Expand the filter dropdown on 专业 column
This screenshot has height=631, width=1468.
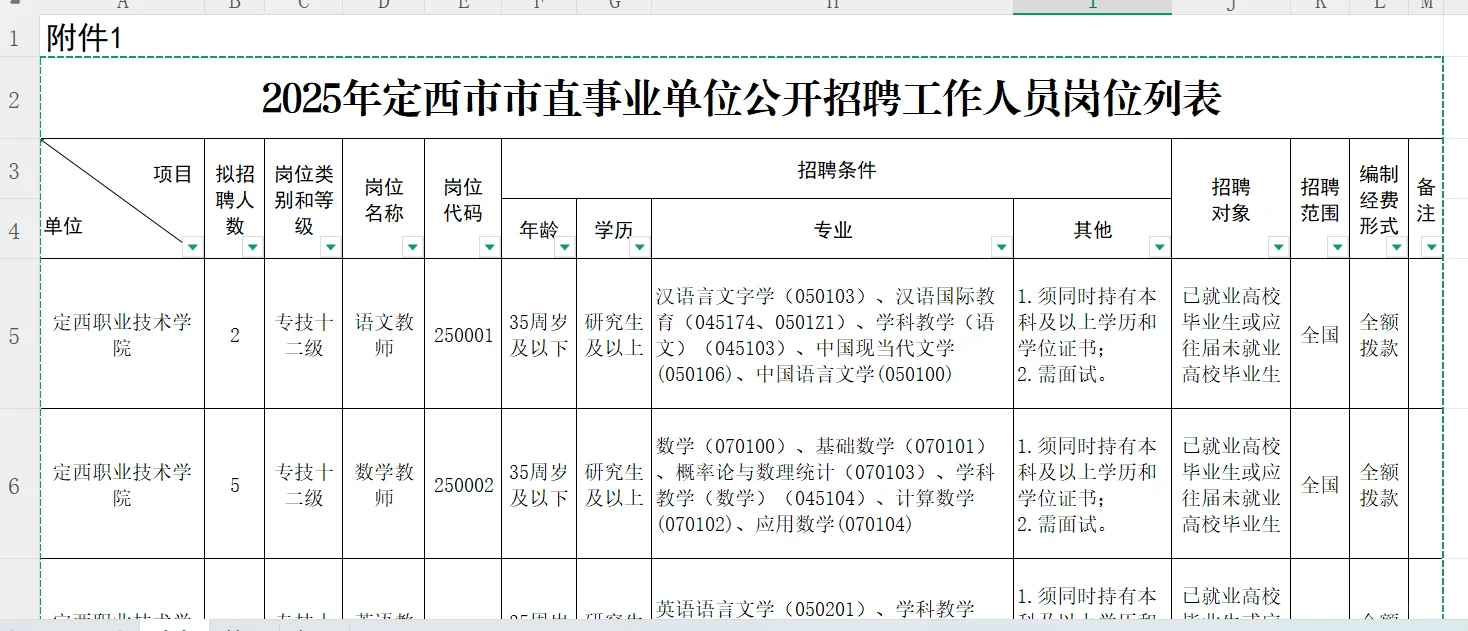pyautogui.click(x=1001, y=247)
